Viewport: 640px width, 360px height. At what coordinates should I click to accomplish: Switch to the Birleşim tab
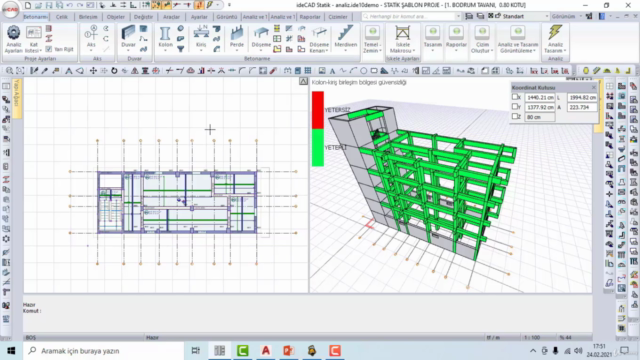click(88, 17)
